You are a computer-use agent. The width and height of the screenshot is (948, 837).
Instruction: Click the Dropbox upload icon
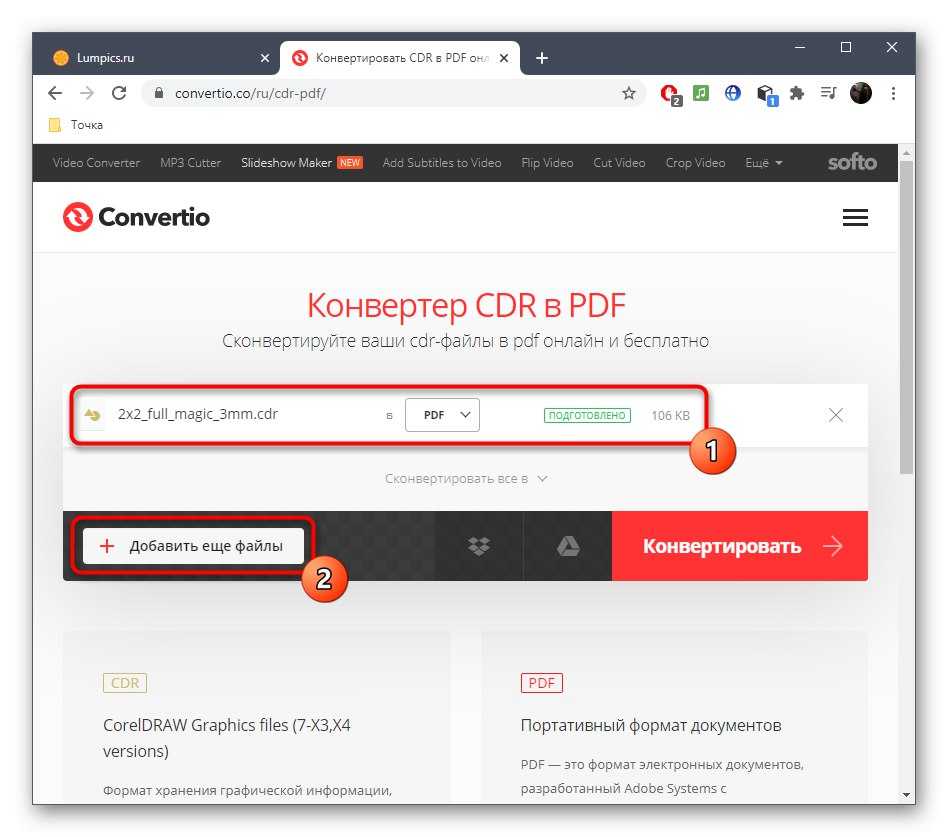click(x=478, y=546)
